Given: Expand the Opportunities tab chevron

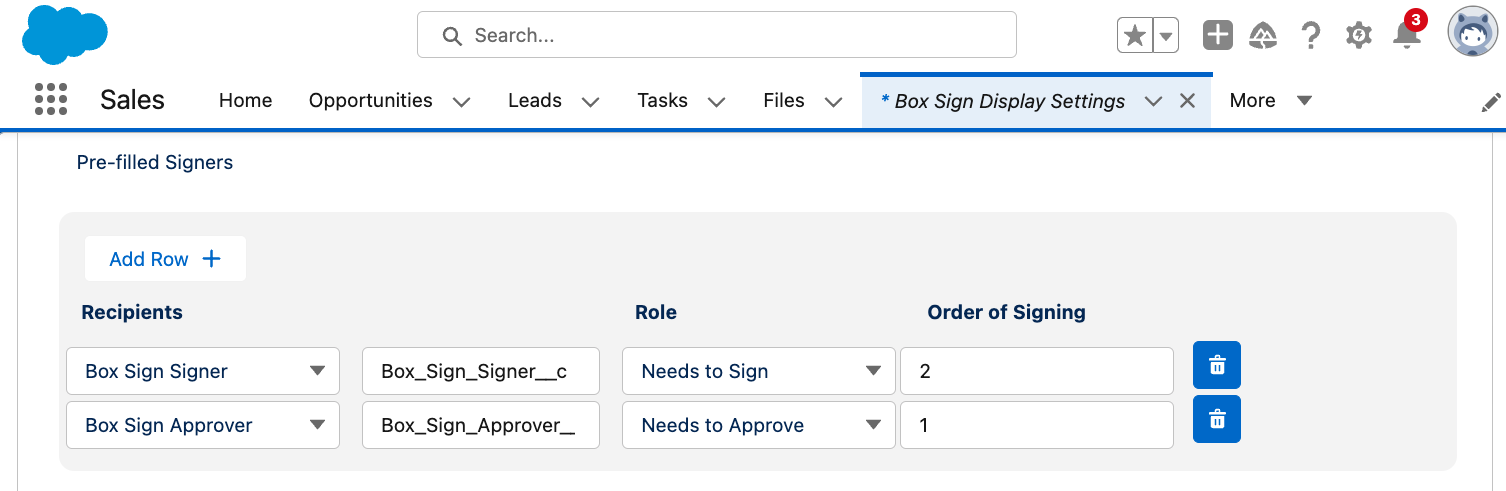Looking at the screenshot, I should 461,101.
